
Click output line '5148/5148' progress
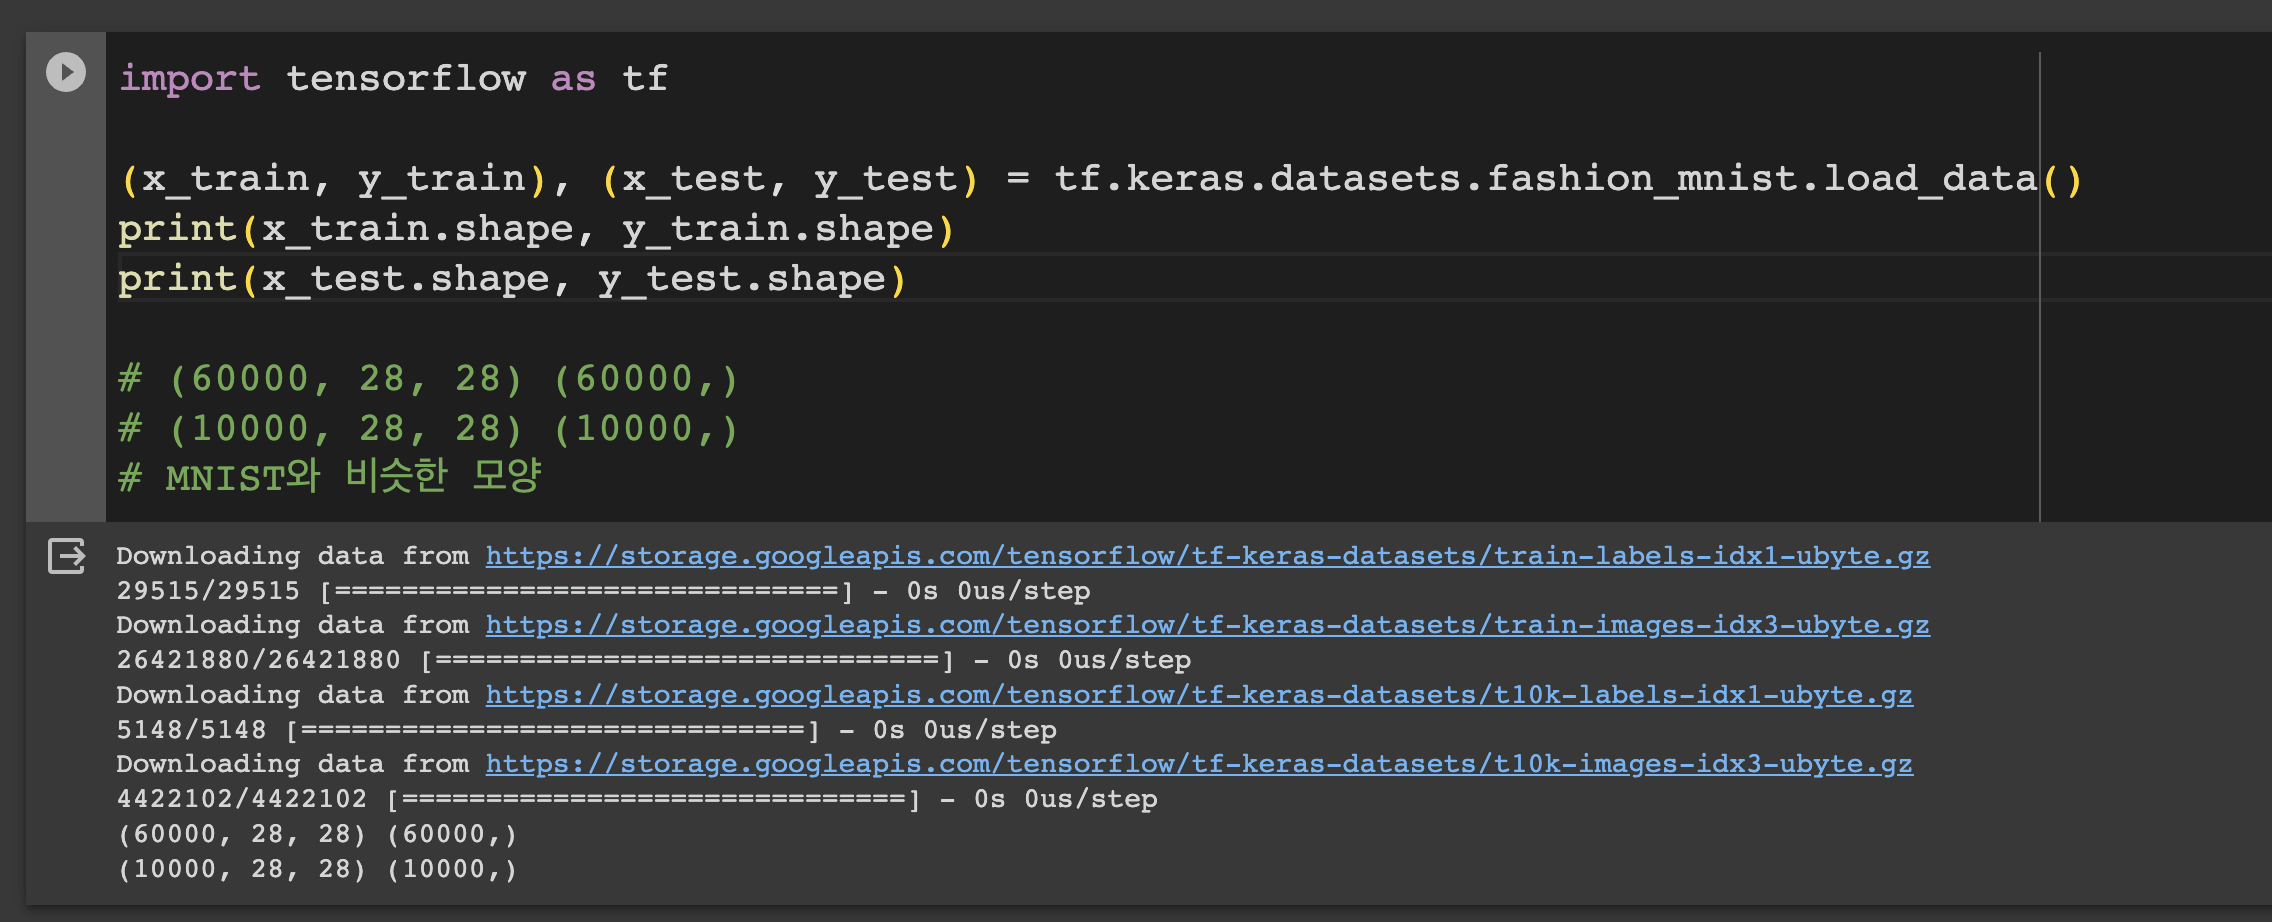(586, 730)
